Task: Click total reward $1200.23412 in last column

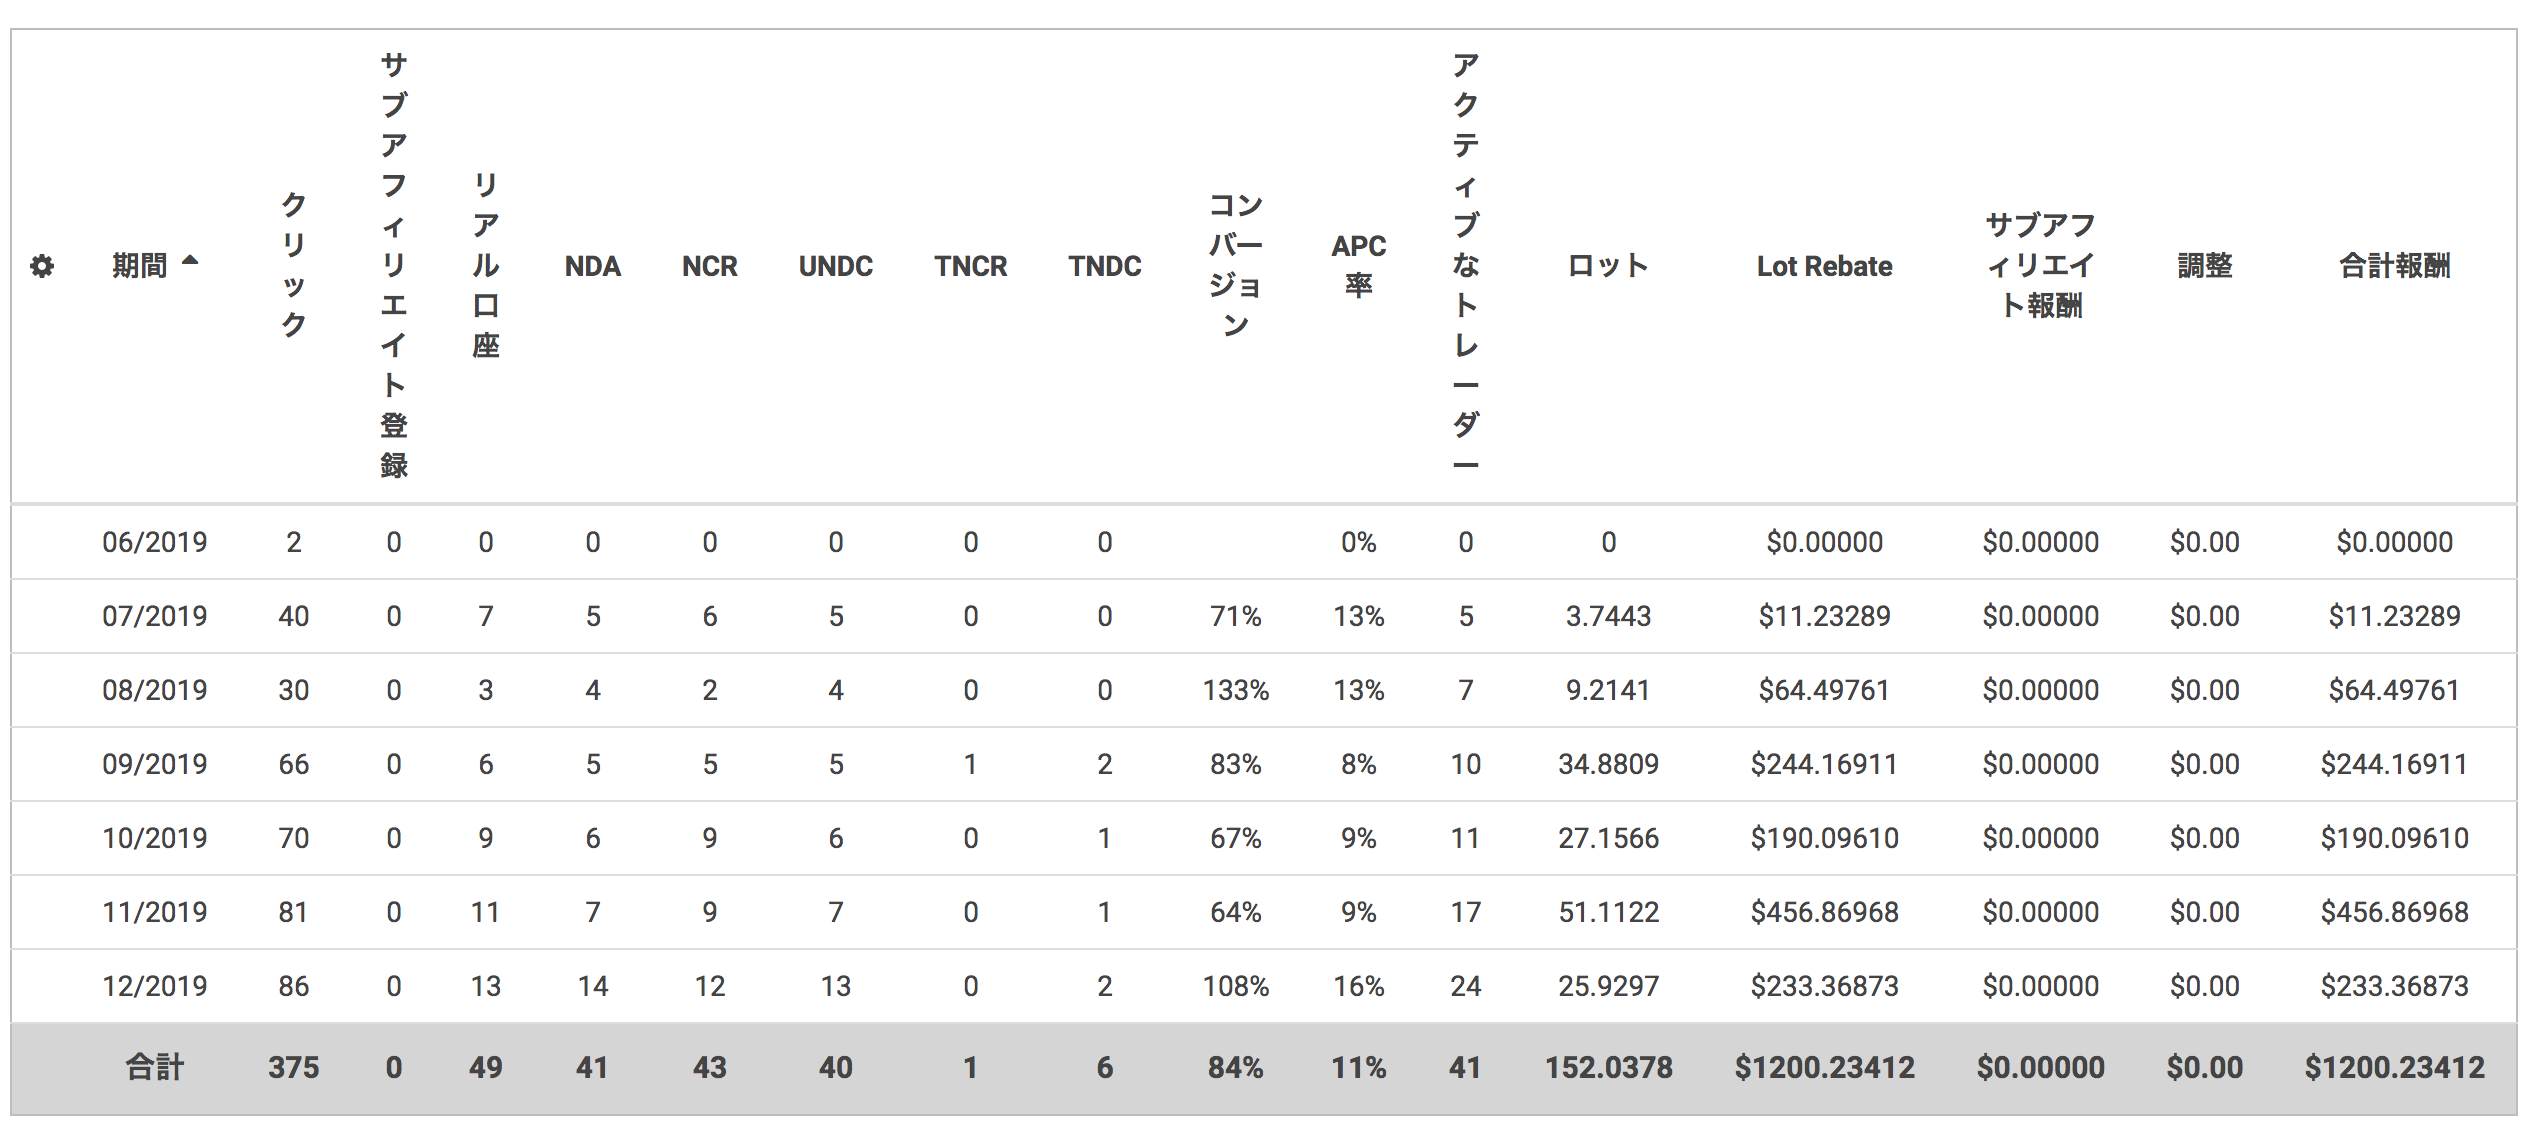Action: tap(2394, 1067)
